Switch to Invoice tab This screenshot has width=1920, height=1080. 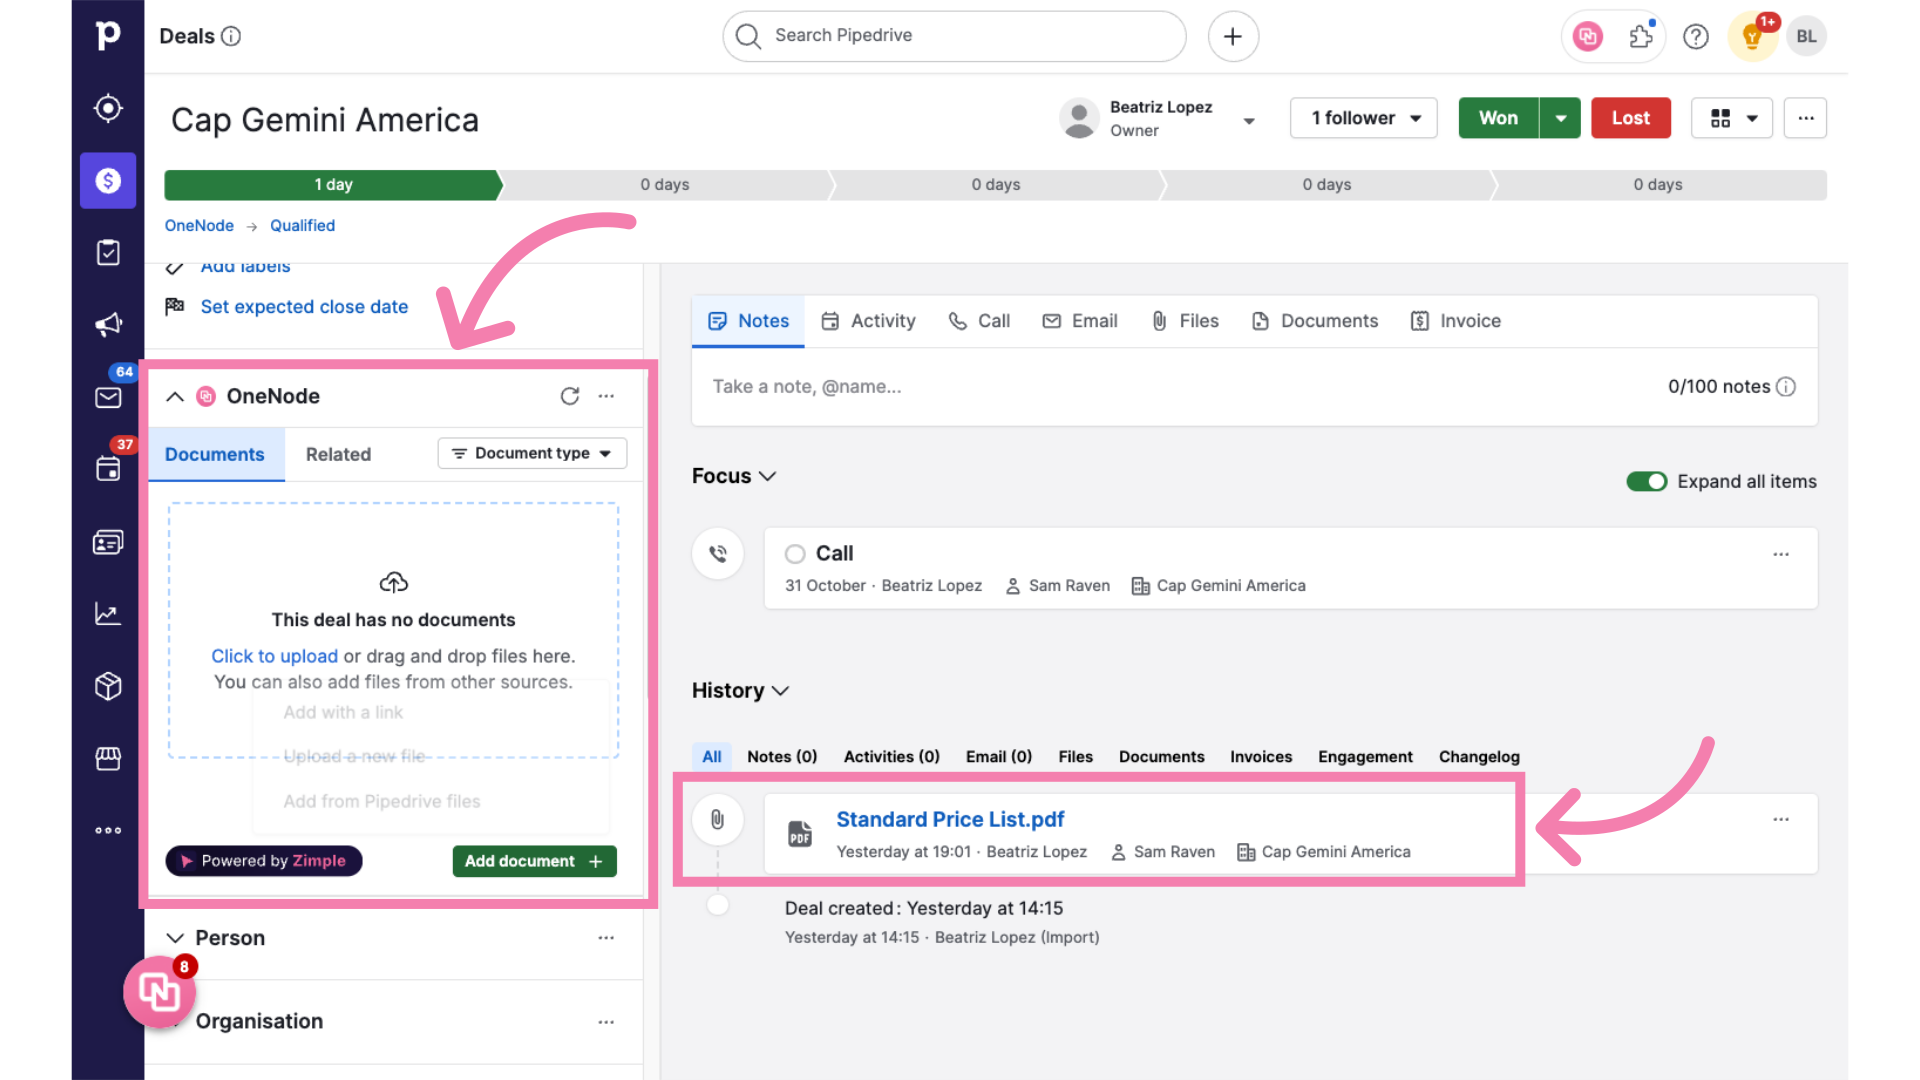click(x=1456, y=321)
